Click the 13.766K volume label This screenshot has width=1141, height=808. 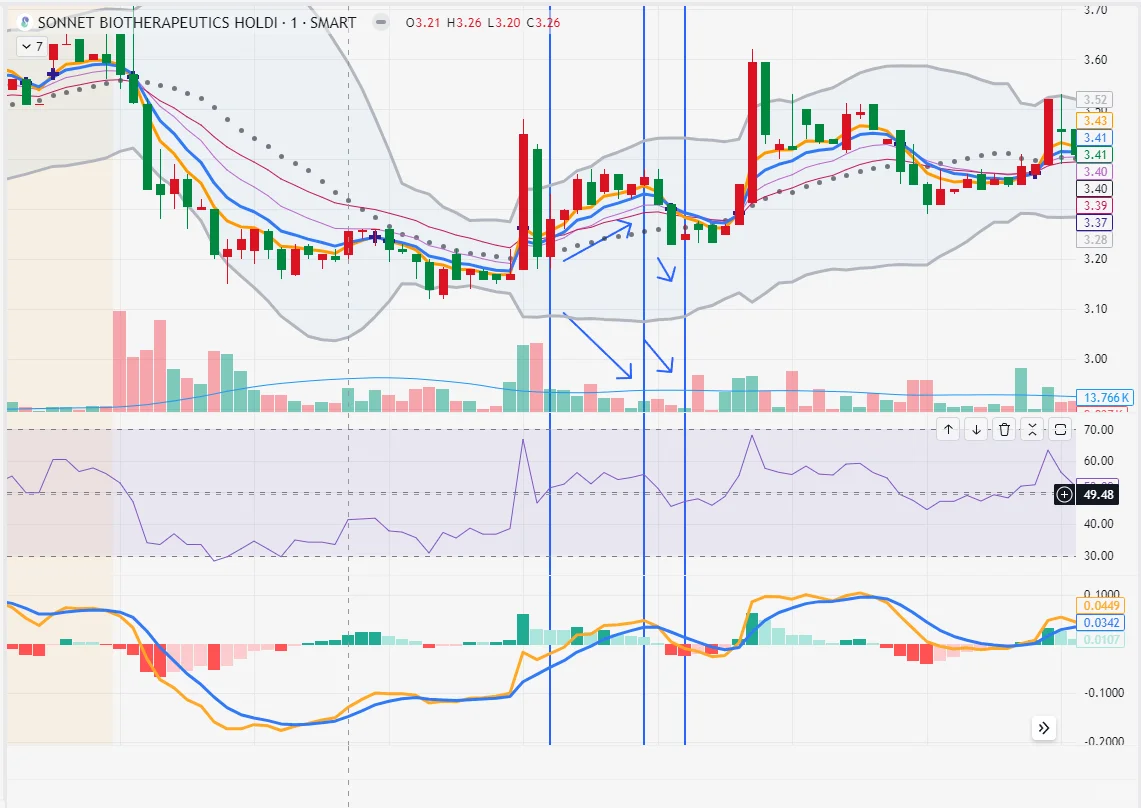point(1105,397)
